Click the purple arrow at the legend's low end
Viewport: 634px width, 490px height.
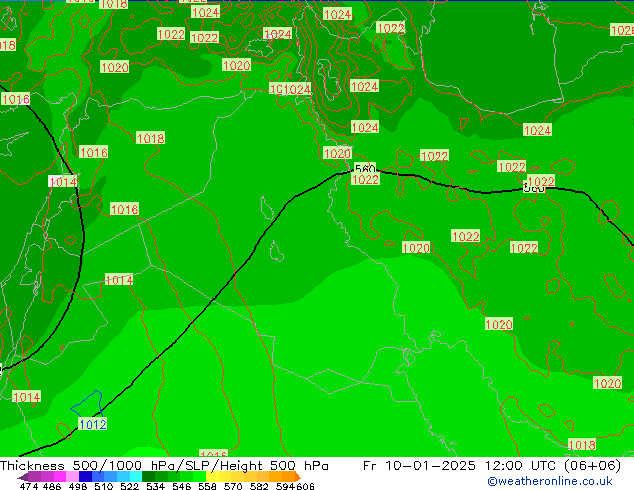click(22, 477)
